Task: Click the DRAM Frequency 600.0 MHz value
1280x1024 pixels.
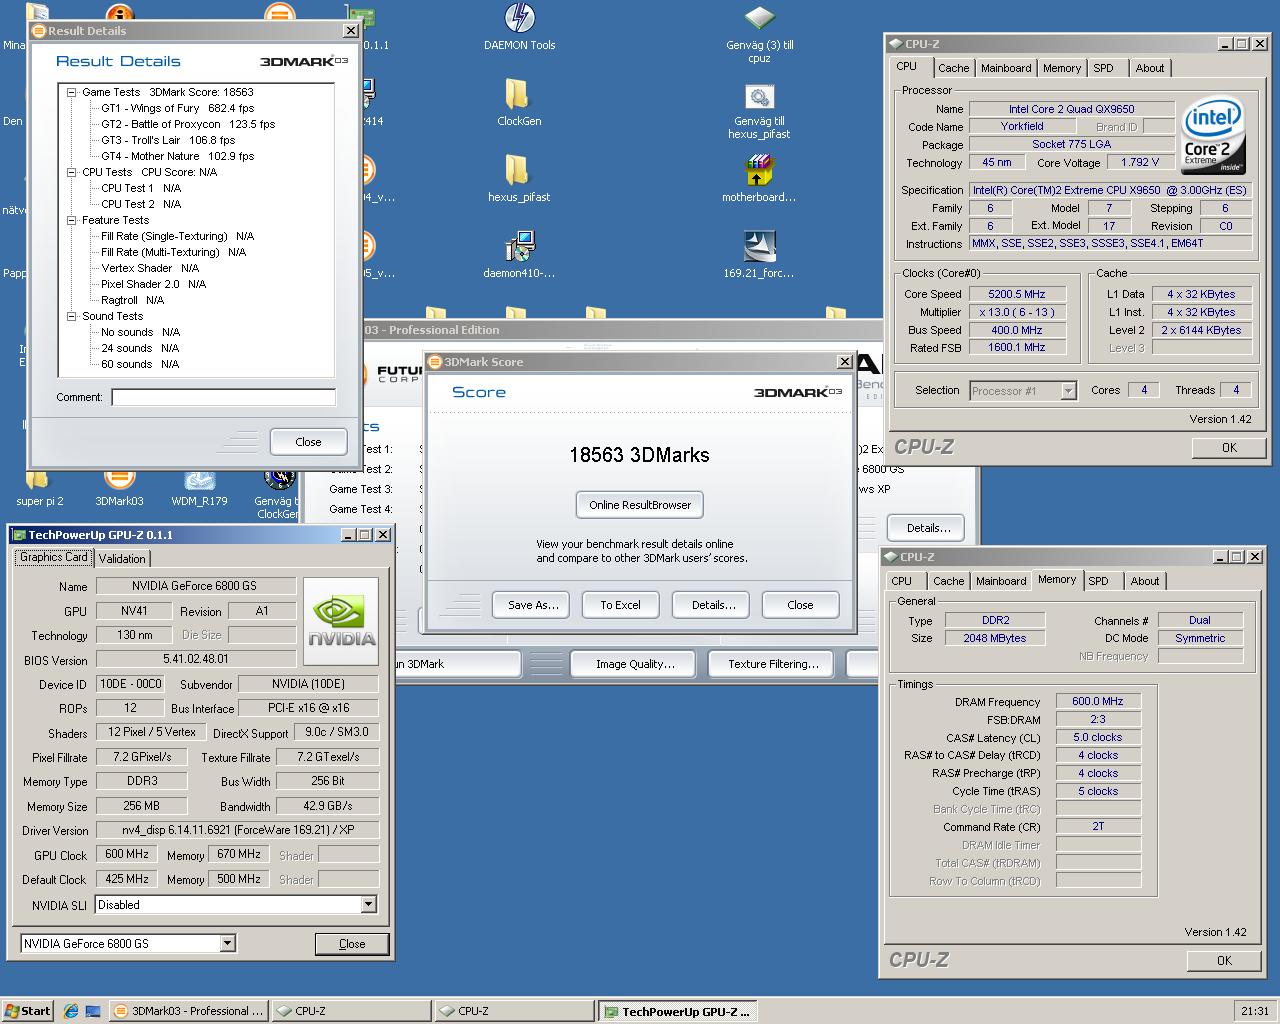Action: [x=1098, y=701]
